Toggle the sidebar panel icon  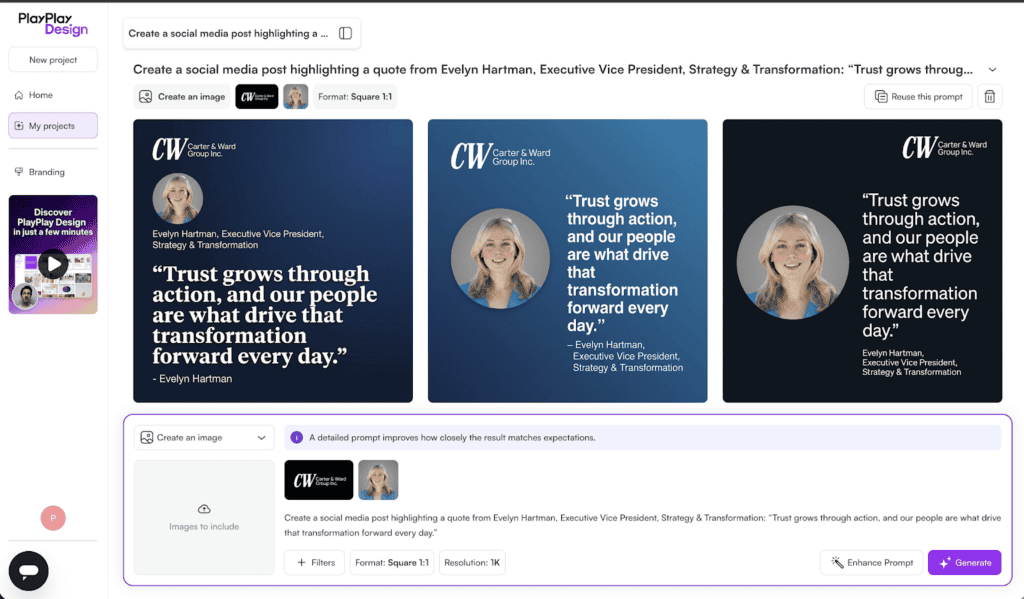click(x=345, y=33)
